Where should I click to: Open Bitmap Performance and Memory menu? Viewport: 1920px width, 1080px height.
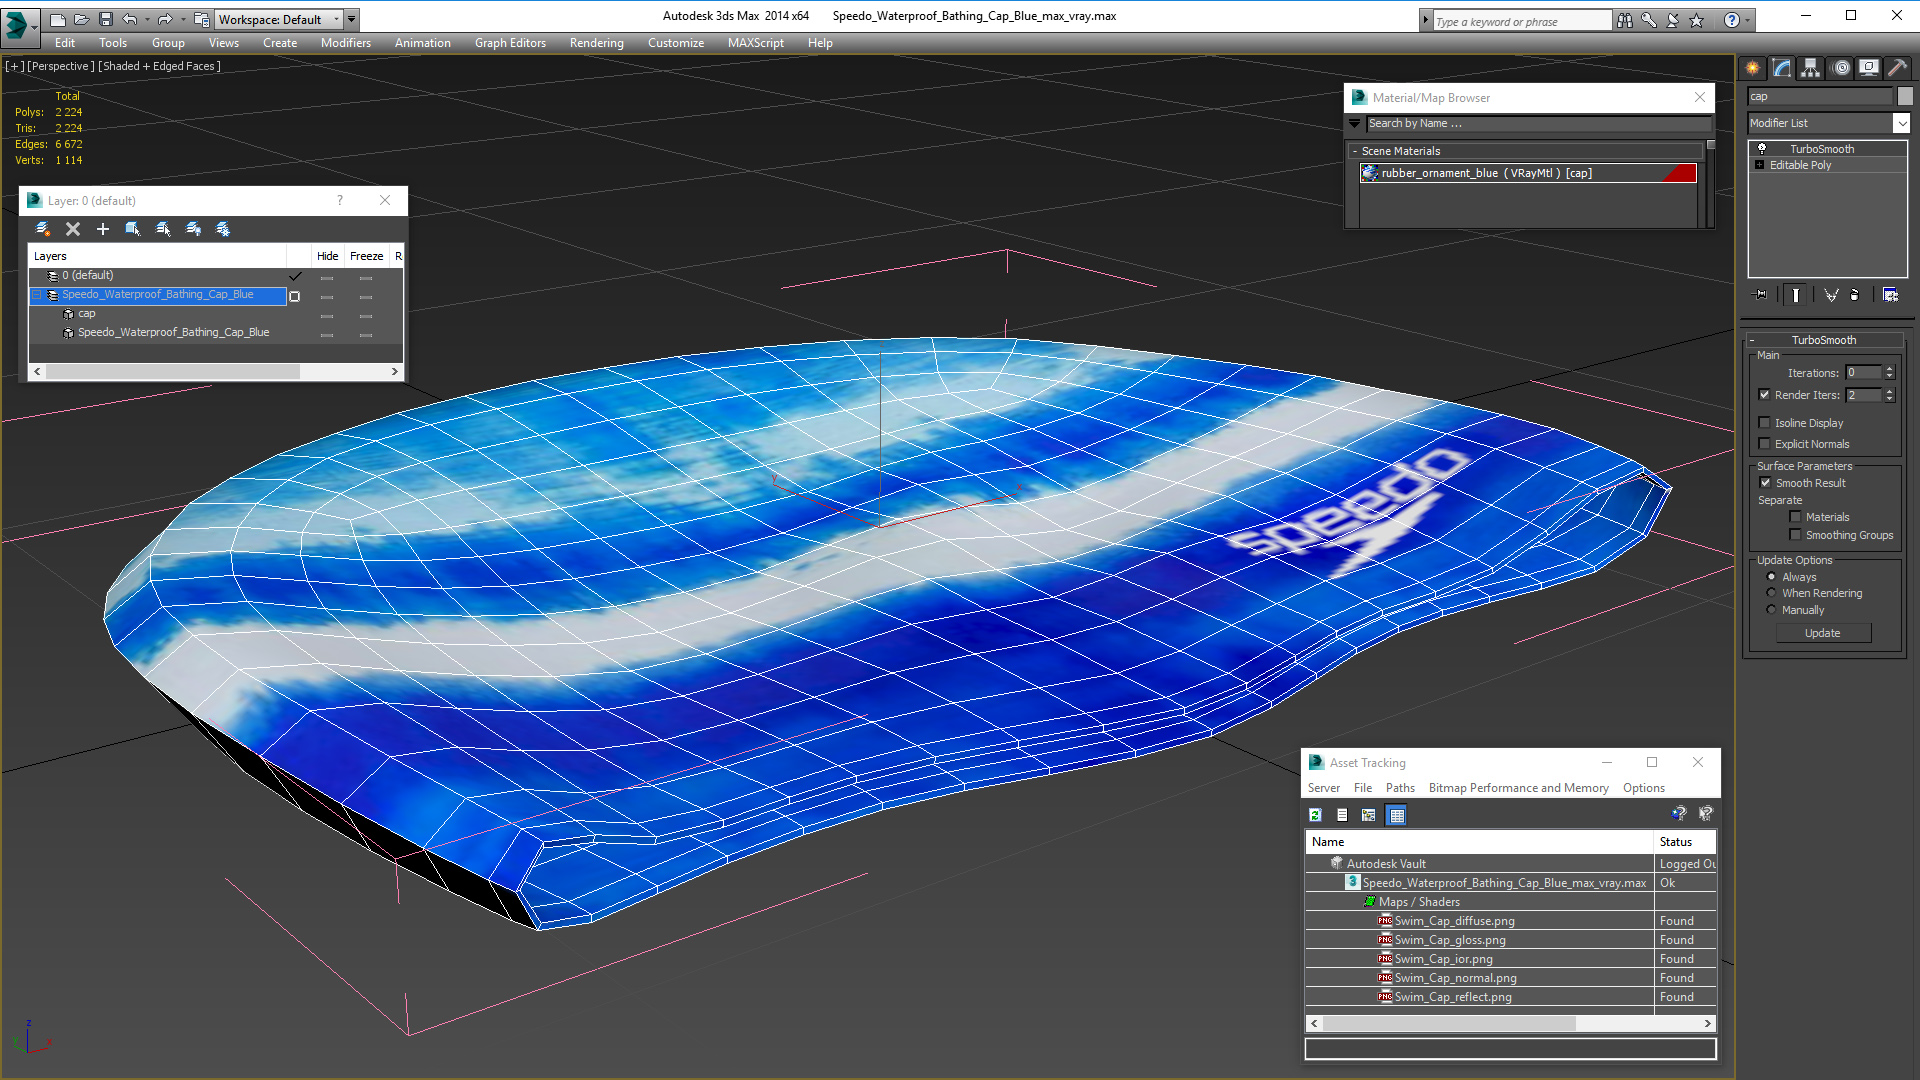click(1519, 788)
